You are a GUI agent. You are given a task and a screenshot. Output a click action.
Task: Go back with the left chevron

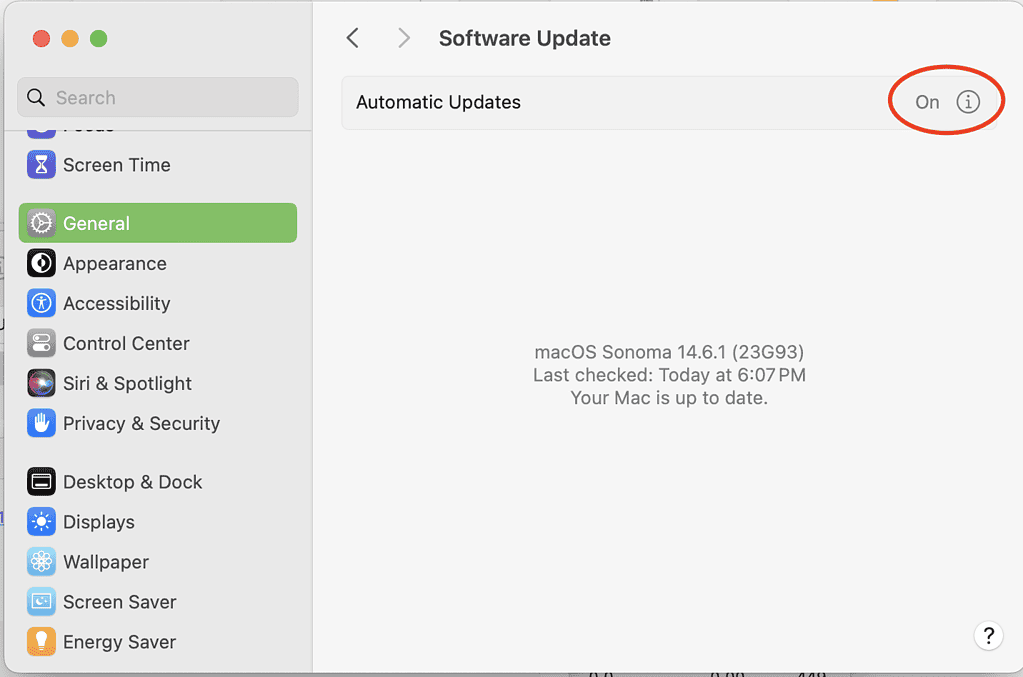[x=352, y=38]
